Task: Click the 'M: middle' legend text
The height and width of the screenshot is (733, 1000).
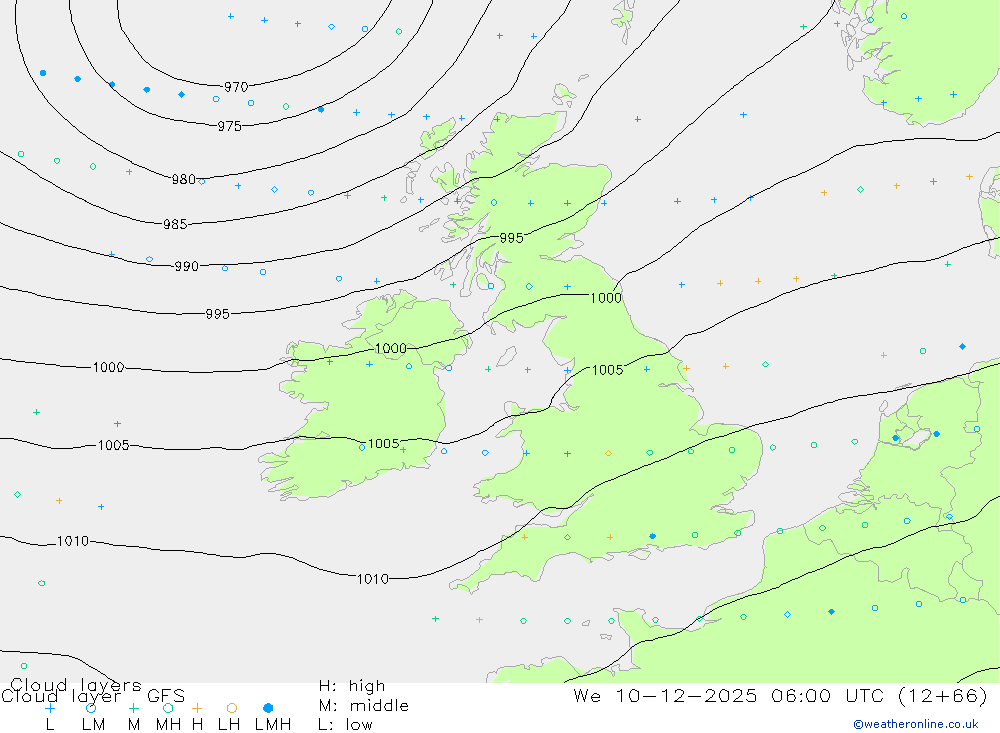Action: click(364, 706)
